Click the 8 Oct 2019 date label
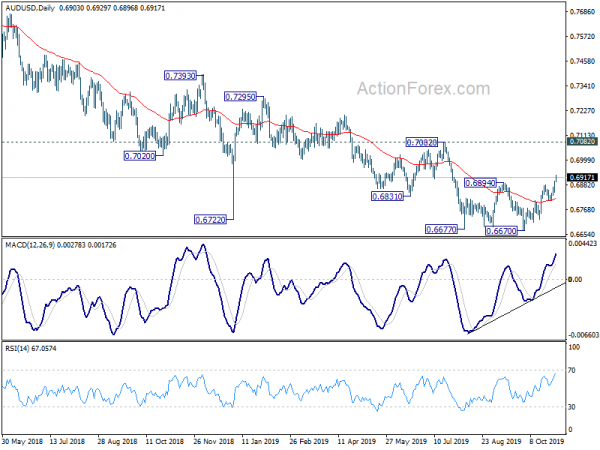This screenshot has height=450, width=600. click(547, 442)
